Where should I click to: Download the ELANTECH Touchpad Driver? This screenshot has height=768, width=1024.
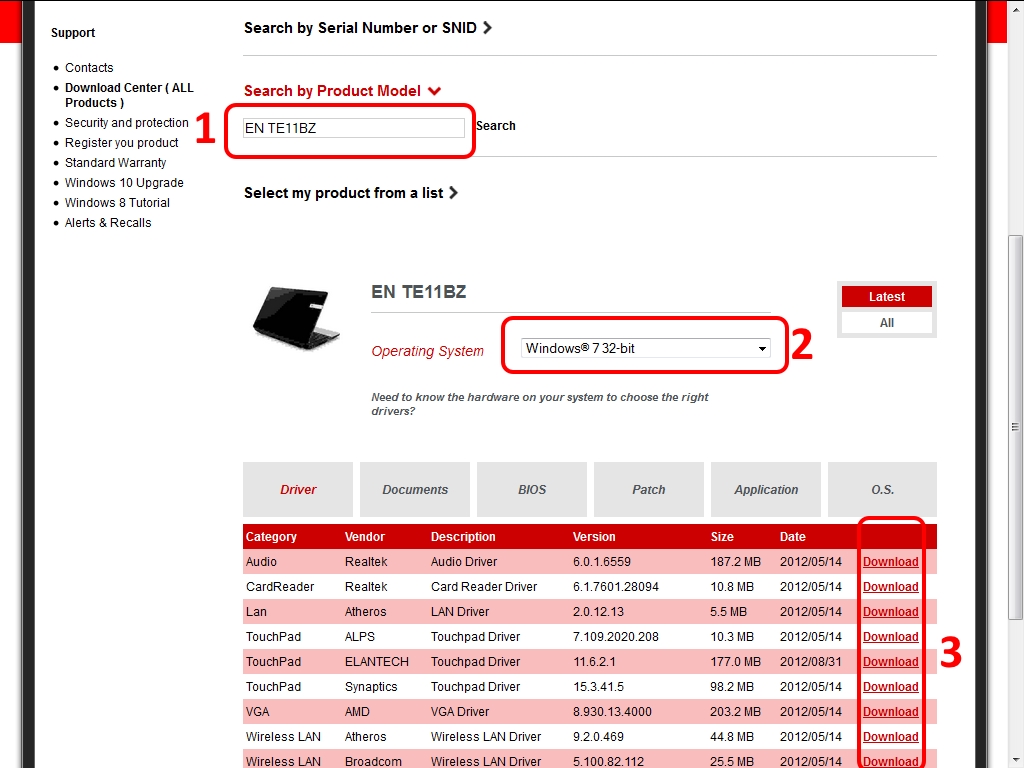pyautogui.click(x=890, y=662)
